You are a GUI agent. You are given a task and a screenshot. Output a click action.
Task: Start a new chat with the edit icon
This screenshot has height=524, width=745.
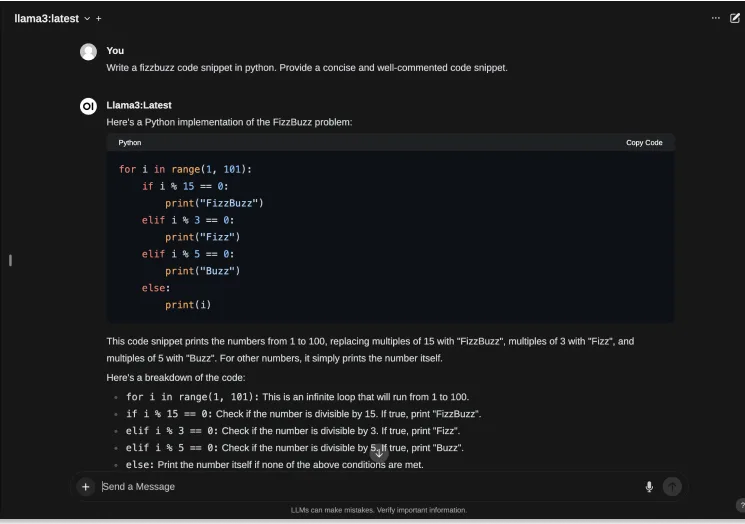735,18
